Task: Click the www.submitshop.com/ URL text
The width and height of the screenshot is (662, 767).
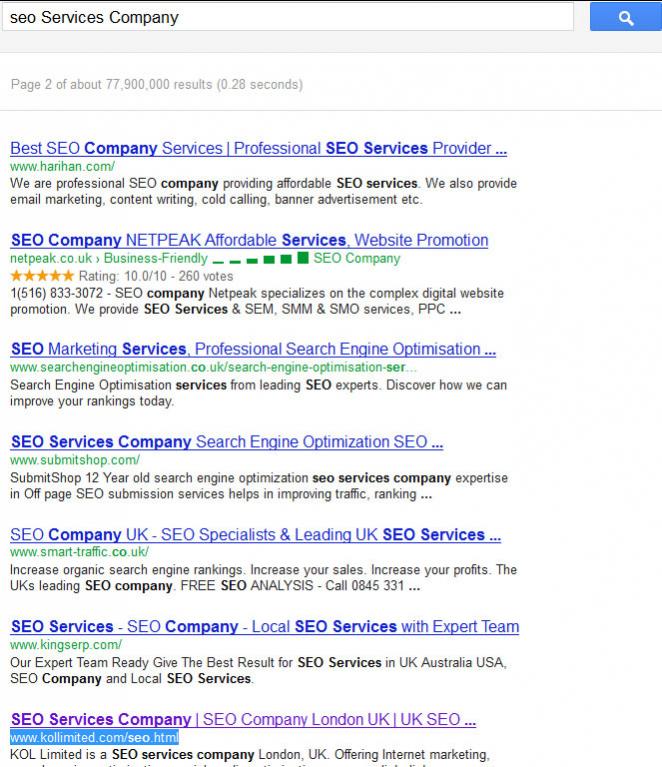Action: pyautogui.click(x=75, y=460)
